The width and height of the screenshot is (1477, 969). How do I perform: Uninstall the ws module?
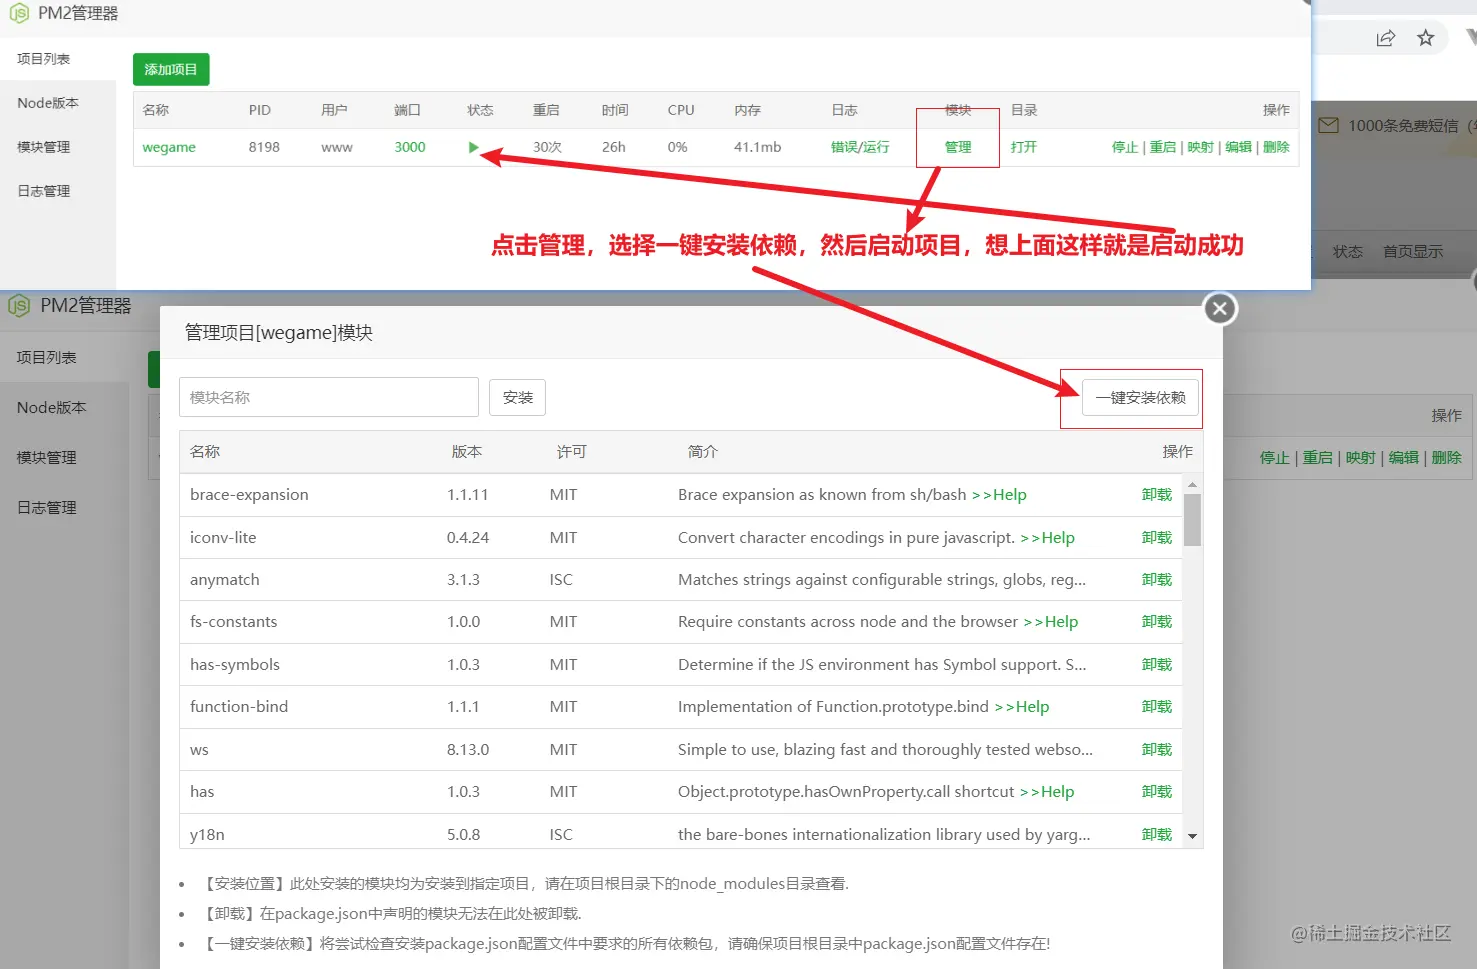[1157, 750]
